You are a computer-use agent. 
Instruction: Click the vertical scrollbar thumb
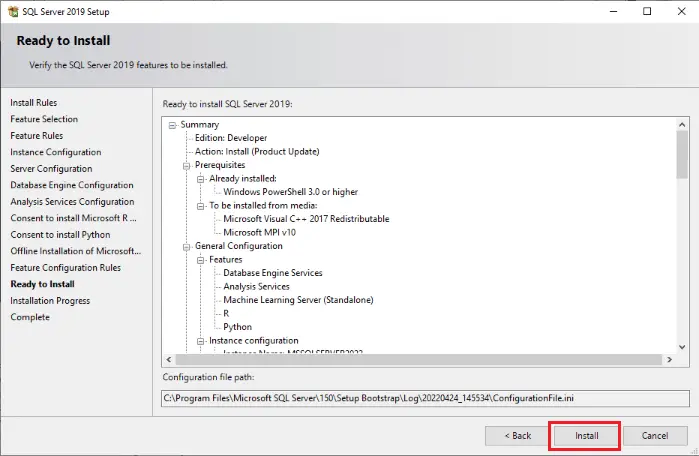click(x=682, y=155)
